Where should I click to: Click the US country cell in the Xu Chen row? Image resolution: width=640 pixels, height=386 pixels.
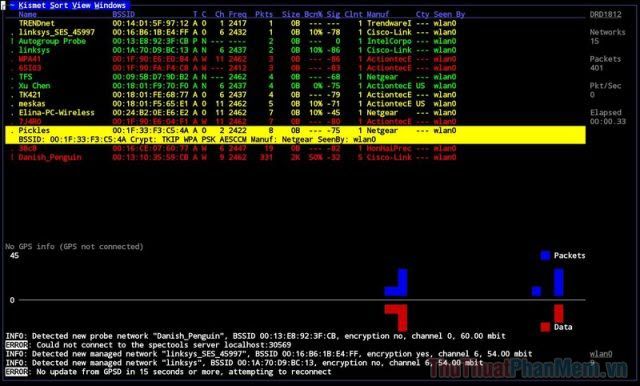pyautogui.click(x=420, y=86)
